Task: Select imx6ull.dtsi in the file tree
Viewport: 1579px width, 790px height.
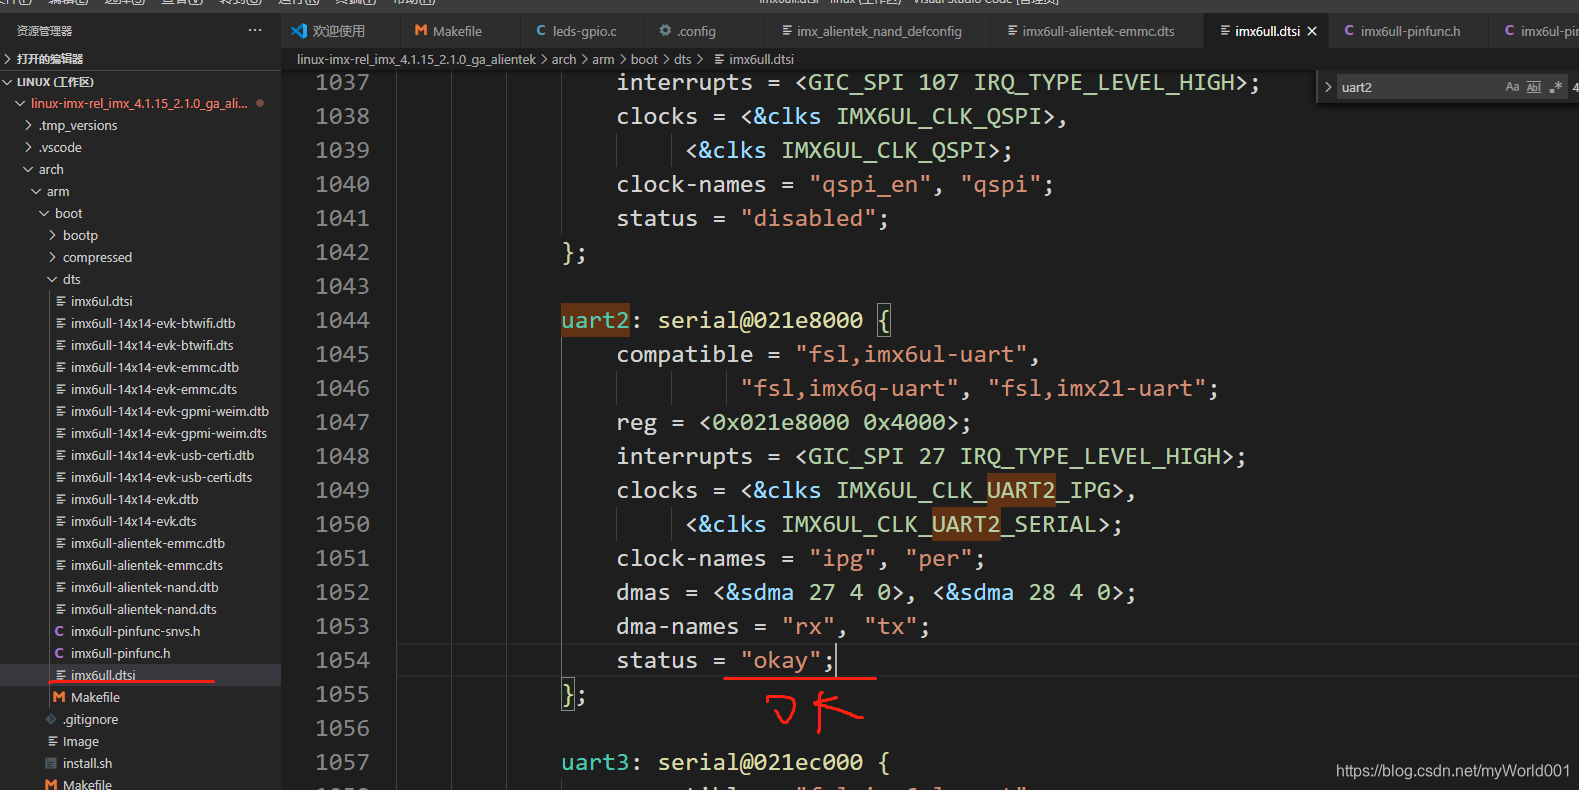Action: point(103,675)
